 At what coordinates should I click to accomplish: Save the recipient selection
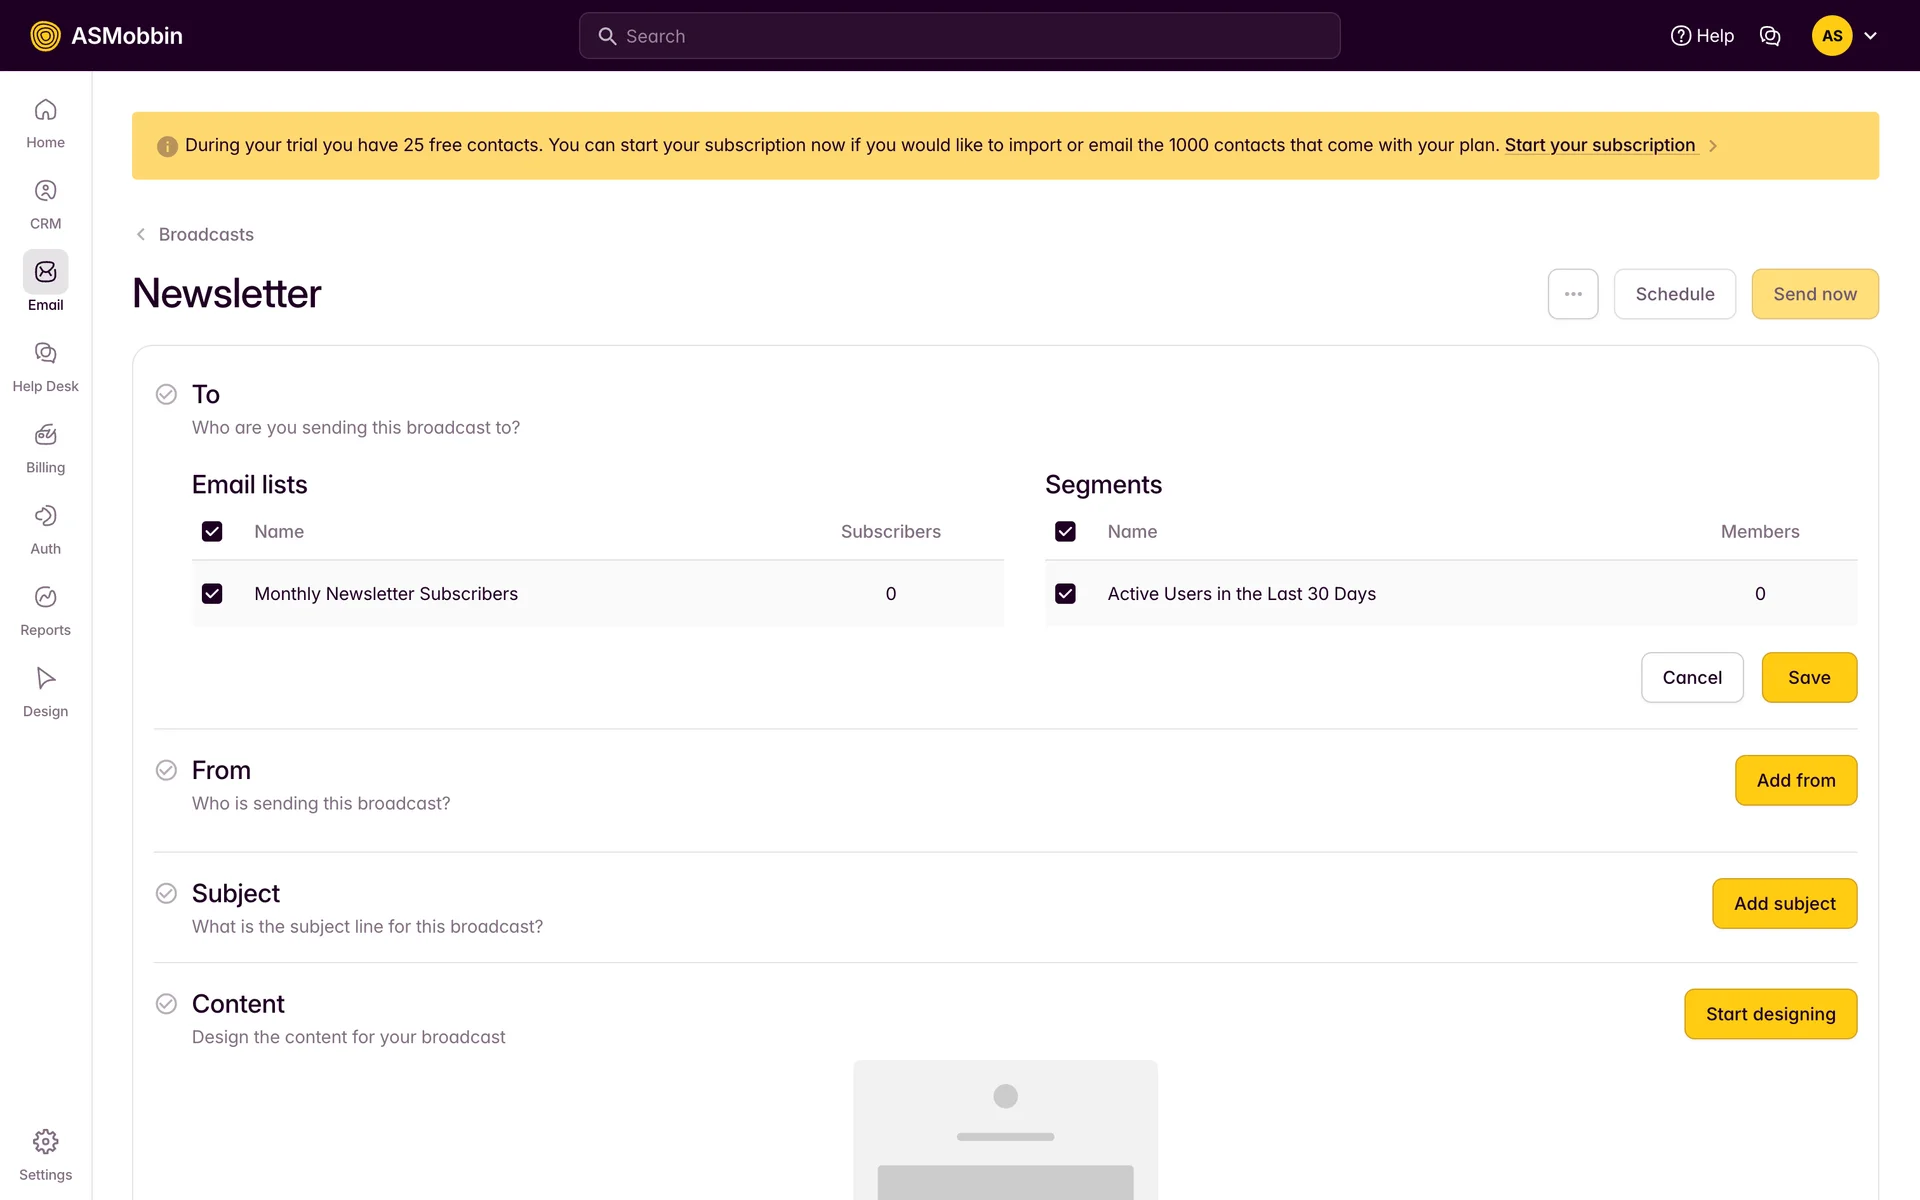pyautogui.click(x=1808, y=678)
